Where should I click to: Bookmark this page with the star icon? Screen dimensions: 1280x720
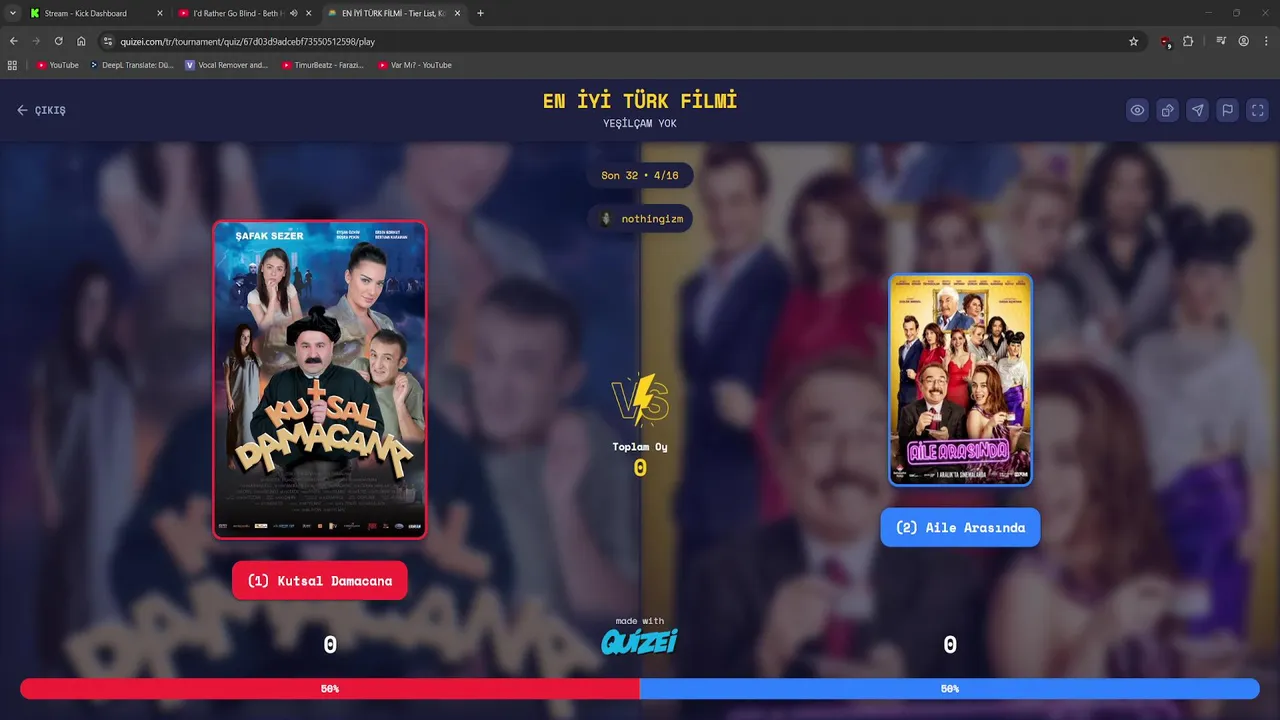point(1133,41)
